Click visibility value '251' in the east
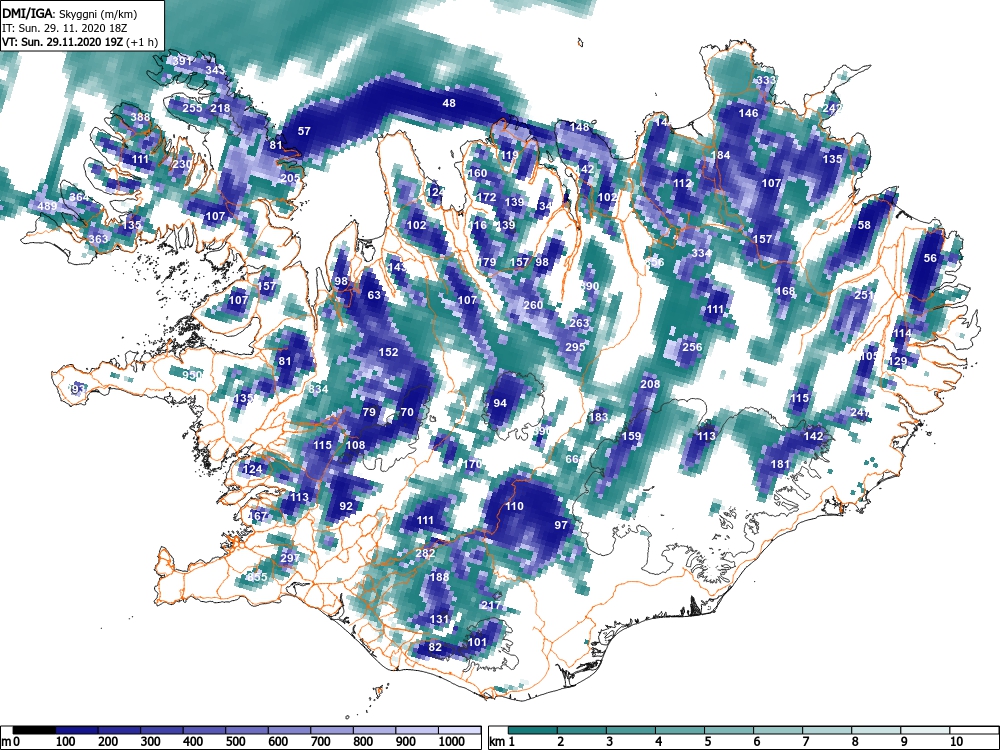1000x750 pixels. click(864, 295)
